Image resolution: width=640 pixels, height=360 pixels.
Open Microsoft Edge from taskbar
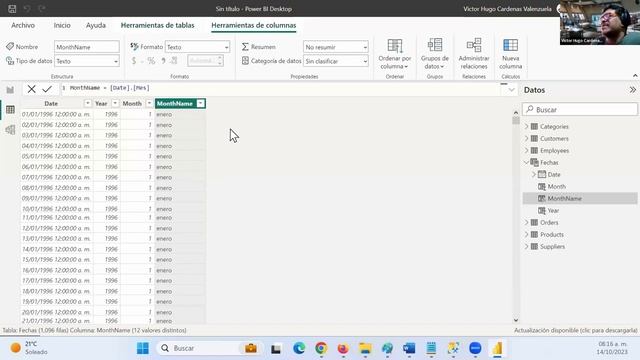[x=299, y=348]
